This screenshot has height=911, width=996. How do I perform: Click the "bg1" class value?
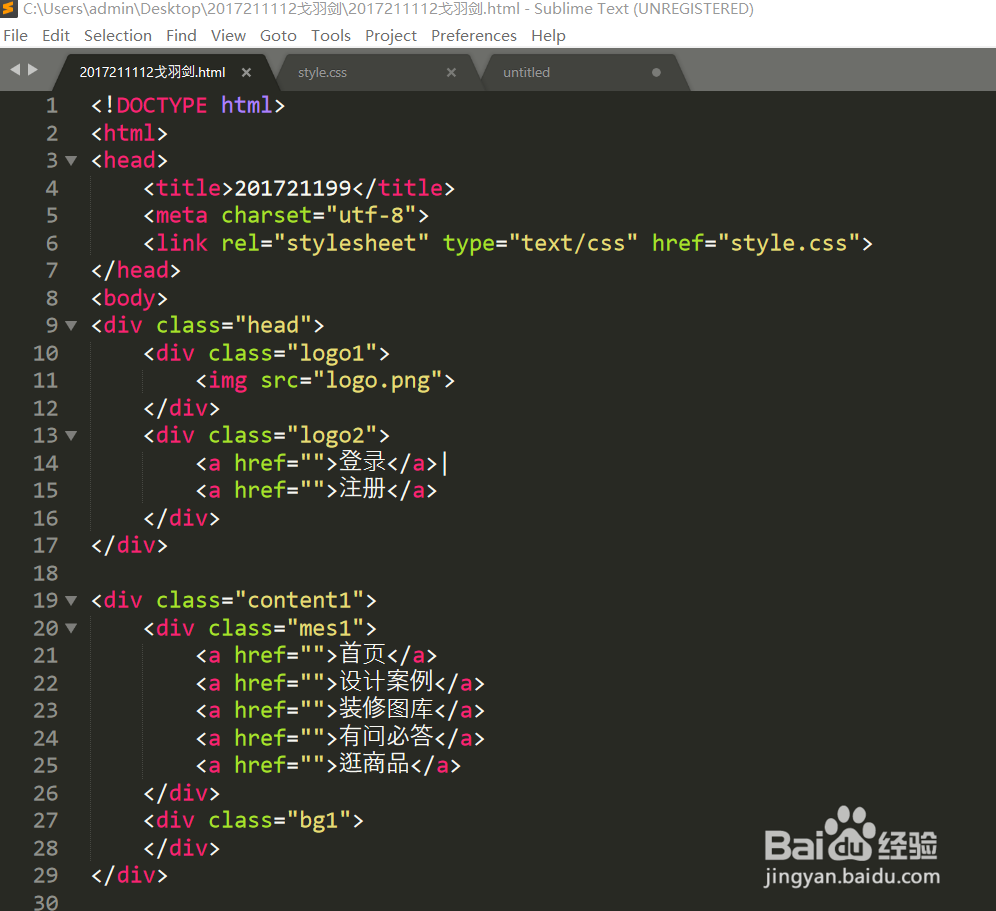(319, 820)
